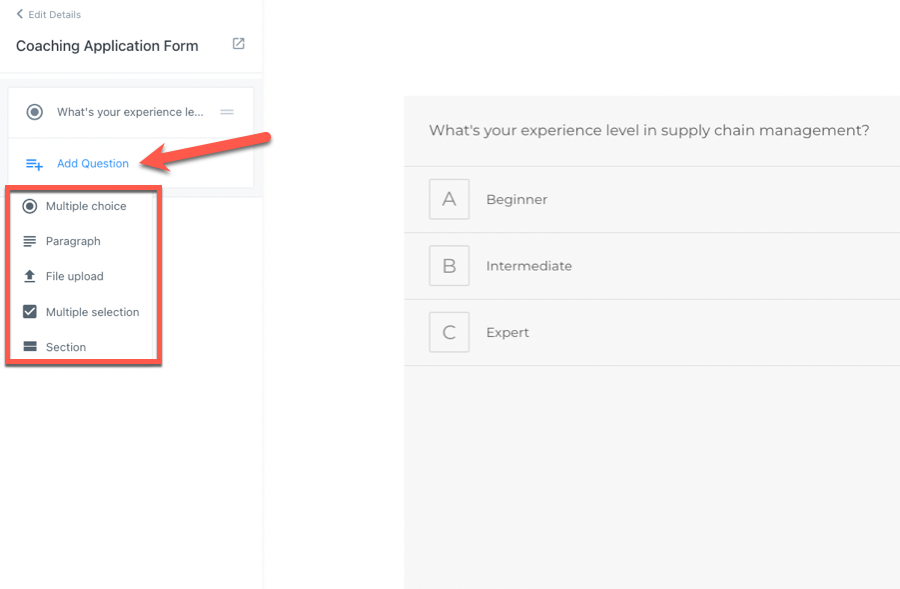Click the Multiple selection checkbox icon
This screenshot has height=589, width=900.
pyautogui.click(x=29, y=312)
